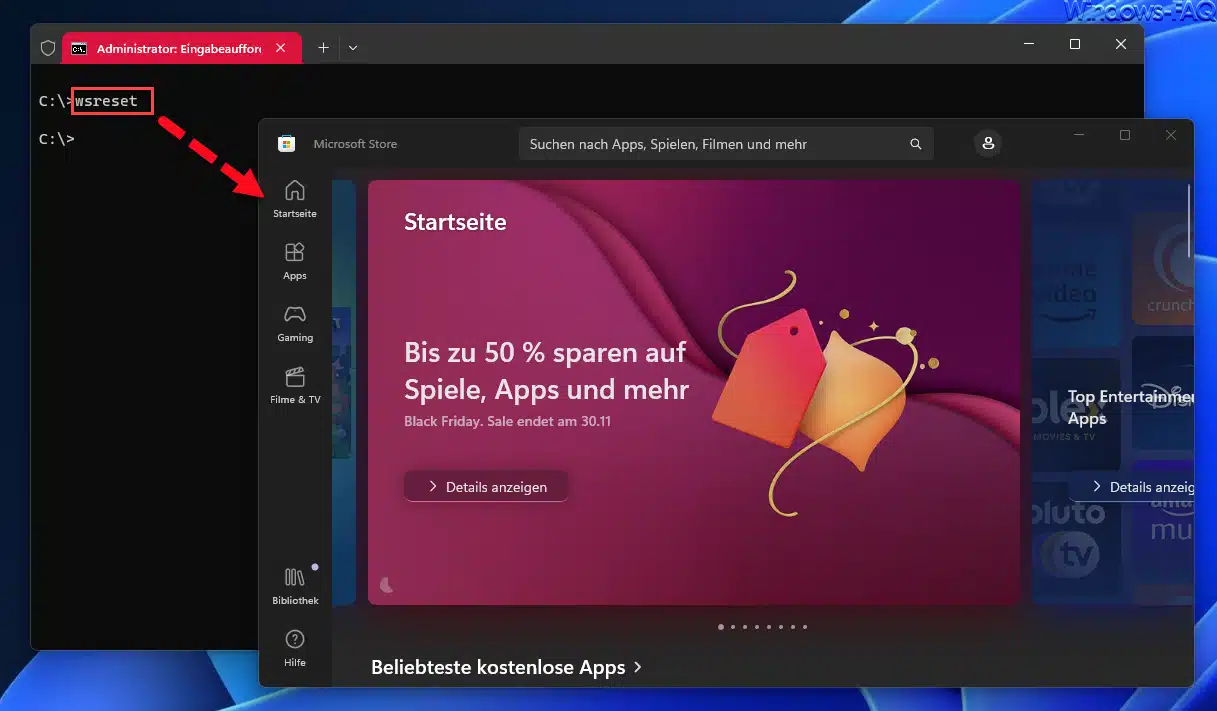The width and height of the screenshot is (1217, 711).
Task: Click the Microsoft Store logo icon
Action: click(286, 144)
